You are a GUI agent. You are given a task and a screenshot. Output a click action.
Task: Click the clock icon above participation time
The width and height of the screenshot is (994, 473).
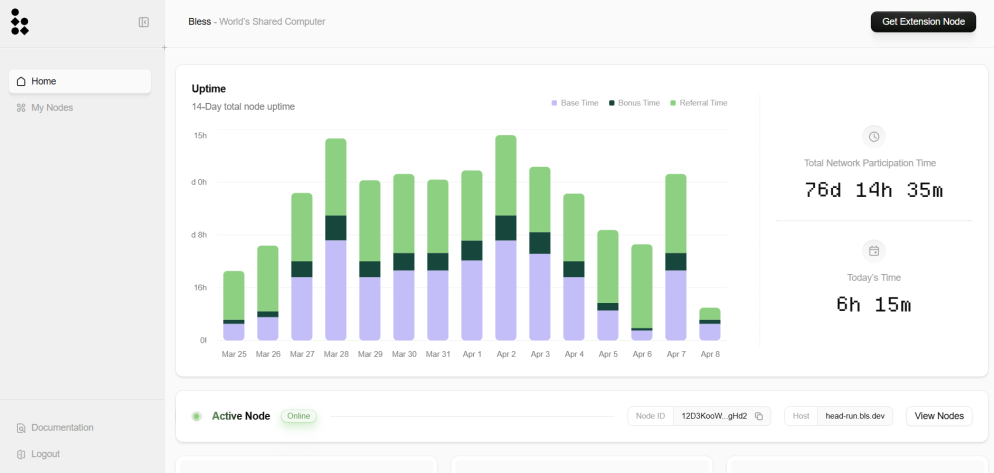[874, 136]
